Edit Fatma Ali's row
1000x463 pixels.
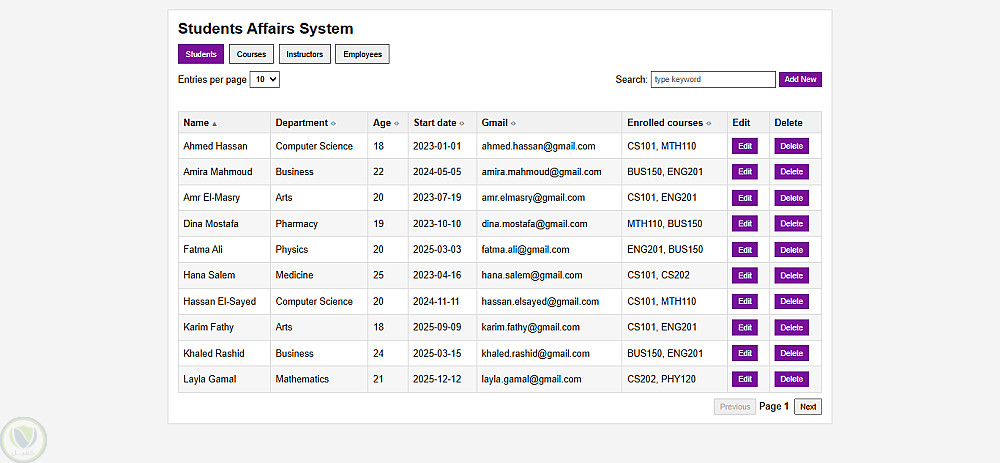(x=744, y=250)
